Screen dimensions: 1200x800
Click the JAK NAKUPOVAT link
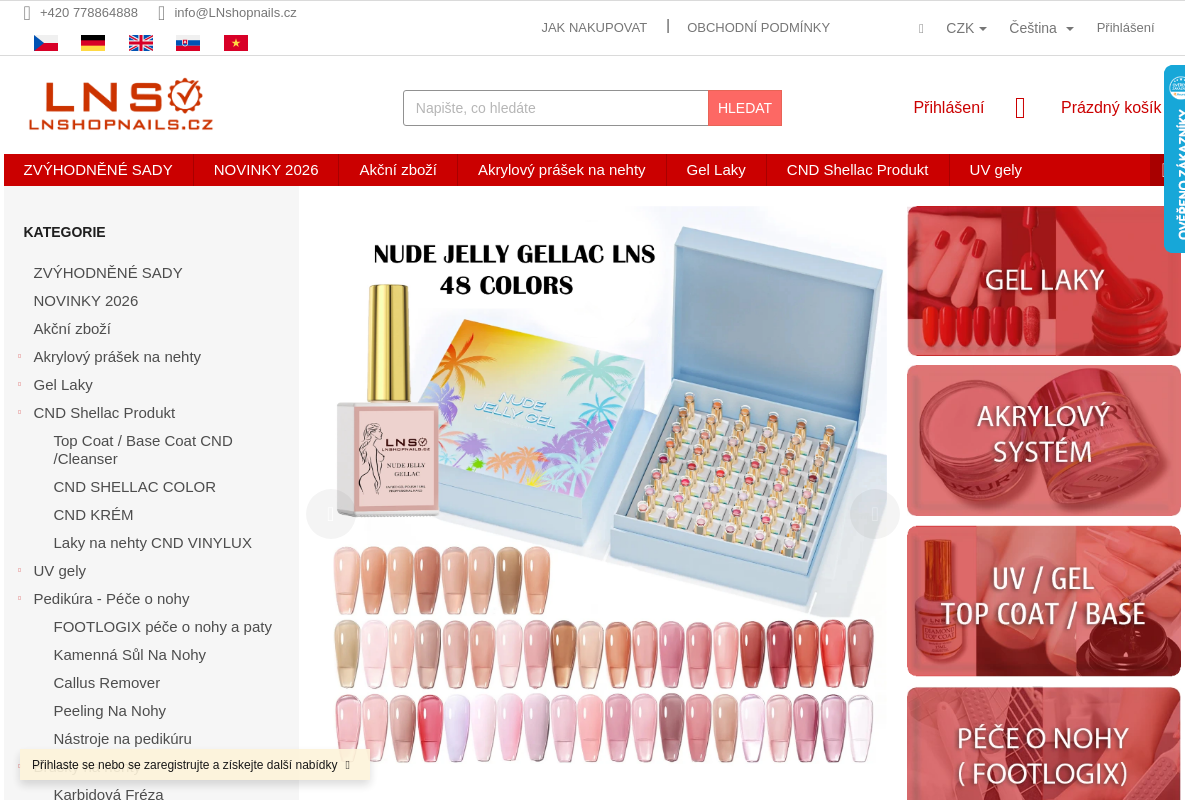pos(594,28)
